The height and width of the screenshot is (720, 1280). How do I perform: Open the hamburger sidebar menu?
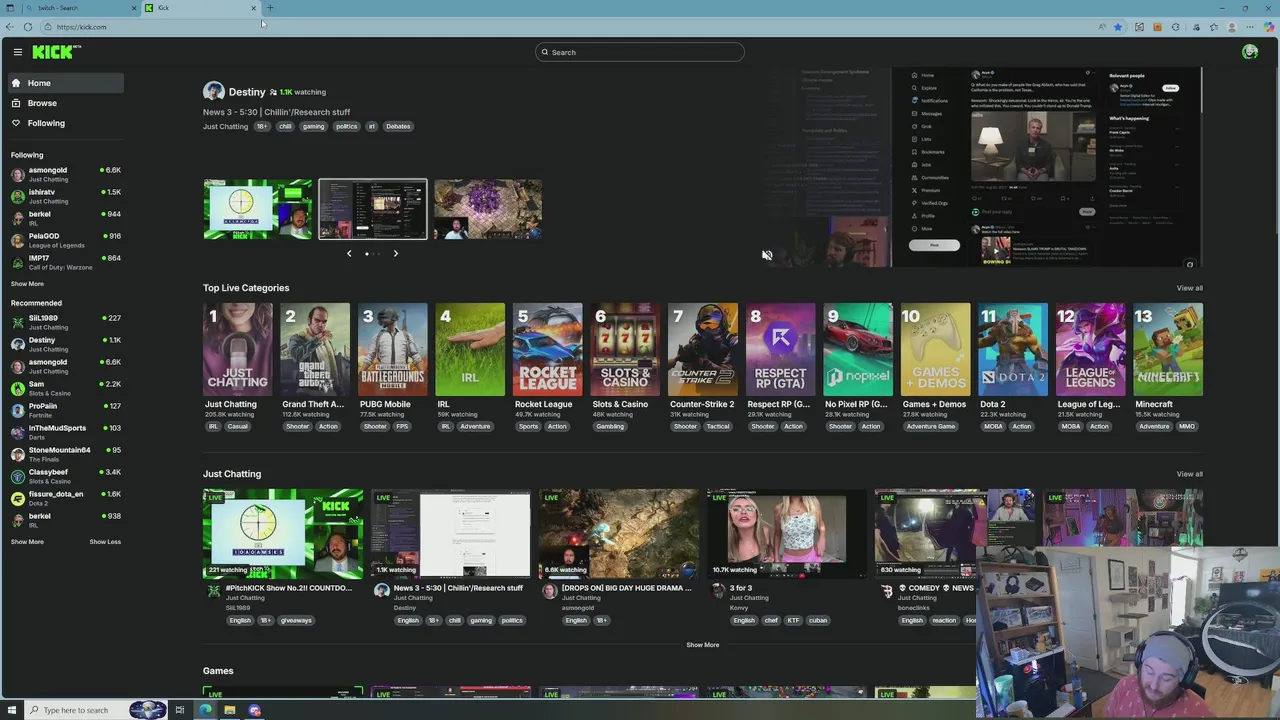(17, 52)
